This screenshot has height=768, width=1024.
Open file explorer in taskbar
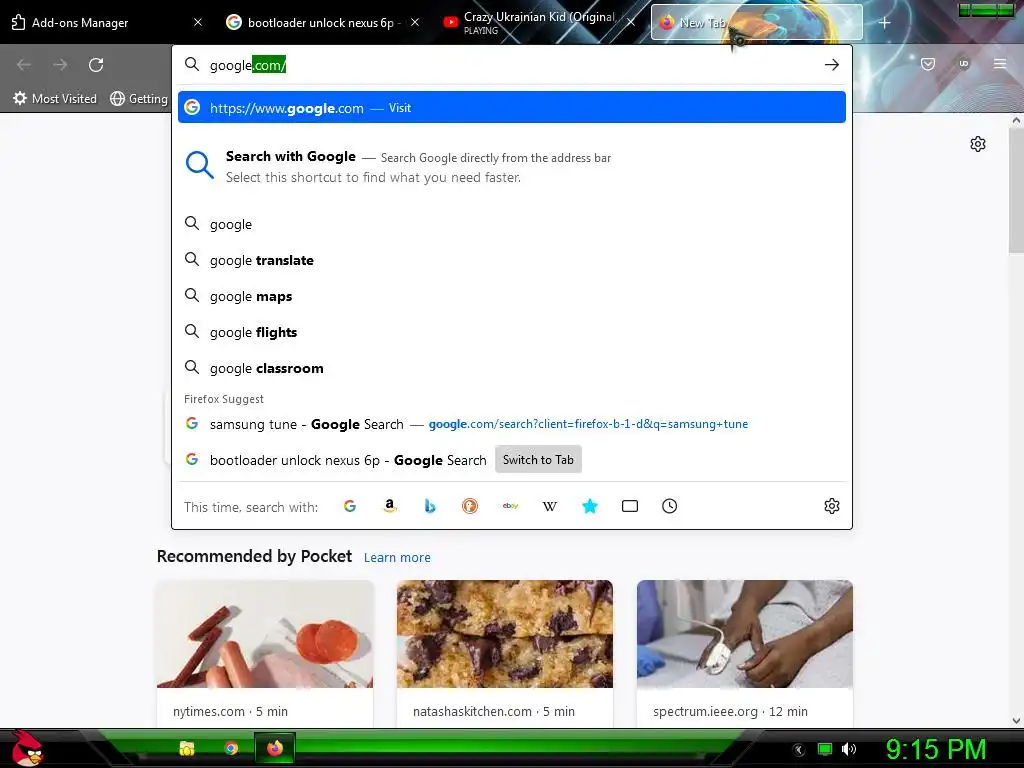[x=187, y=748]
